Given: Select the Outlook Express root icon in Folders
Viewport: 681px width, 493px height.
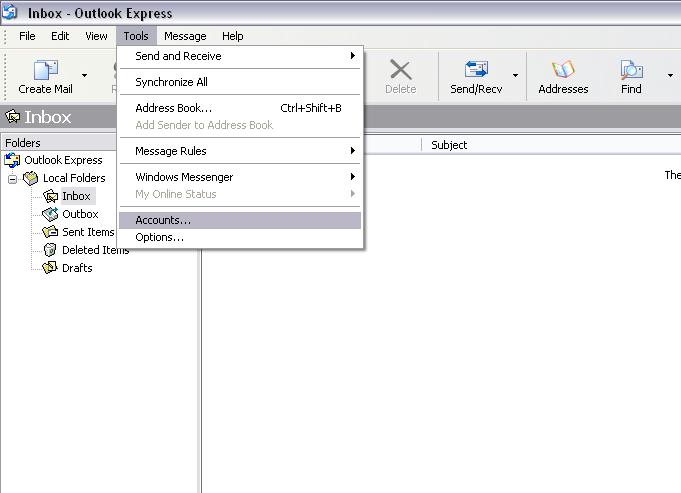Looking at the screenshot, I should tap(12, 160).
